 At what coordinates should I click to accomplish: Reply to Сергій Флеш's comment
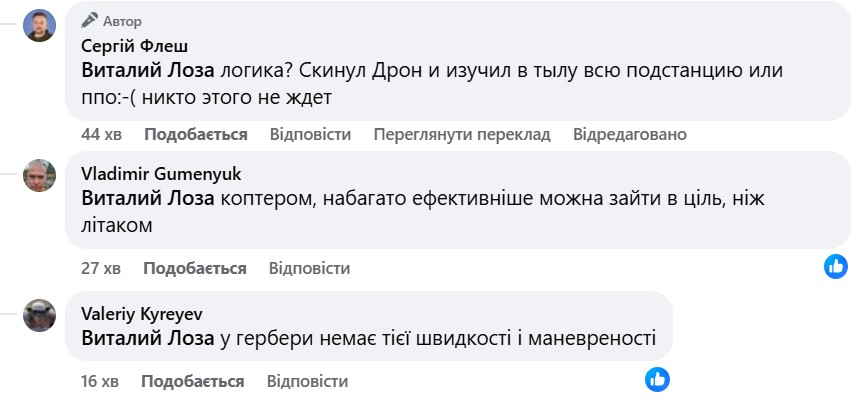[310, 134]
